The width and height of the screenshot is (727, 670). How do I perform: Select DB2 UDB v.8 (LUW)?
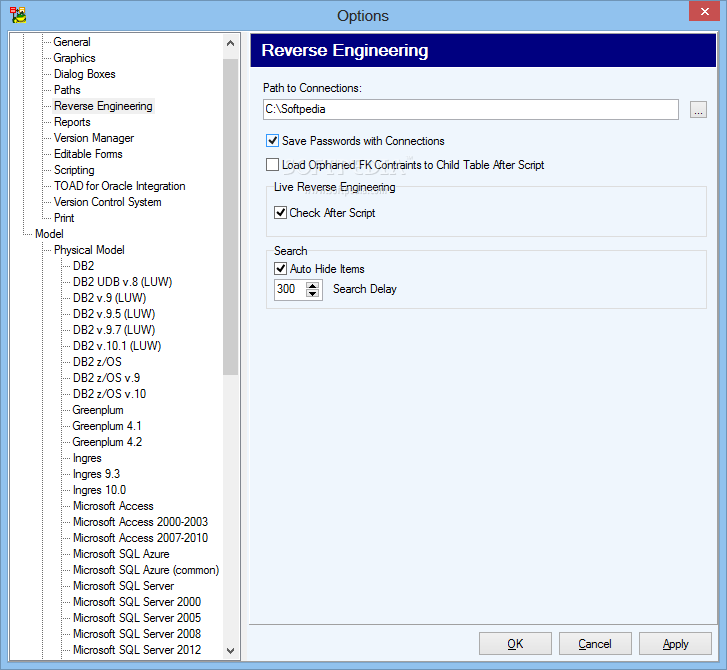click(122, 282)
